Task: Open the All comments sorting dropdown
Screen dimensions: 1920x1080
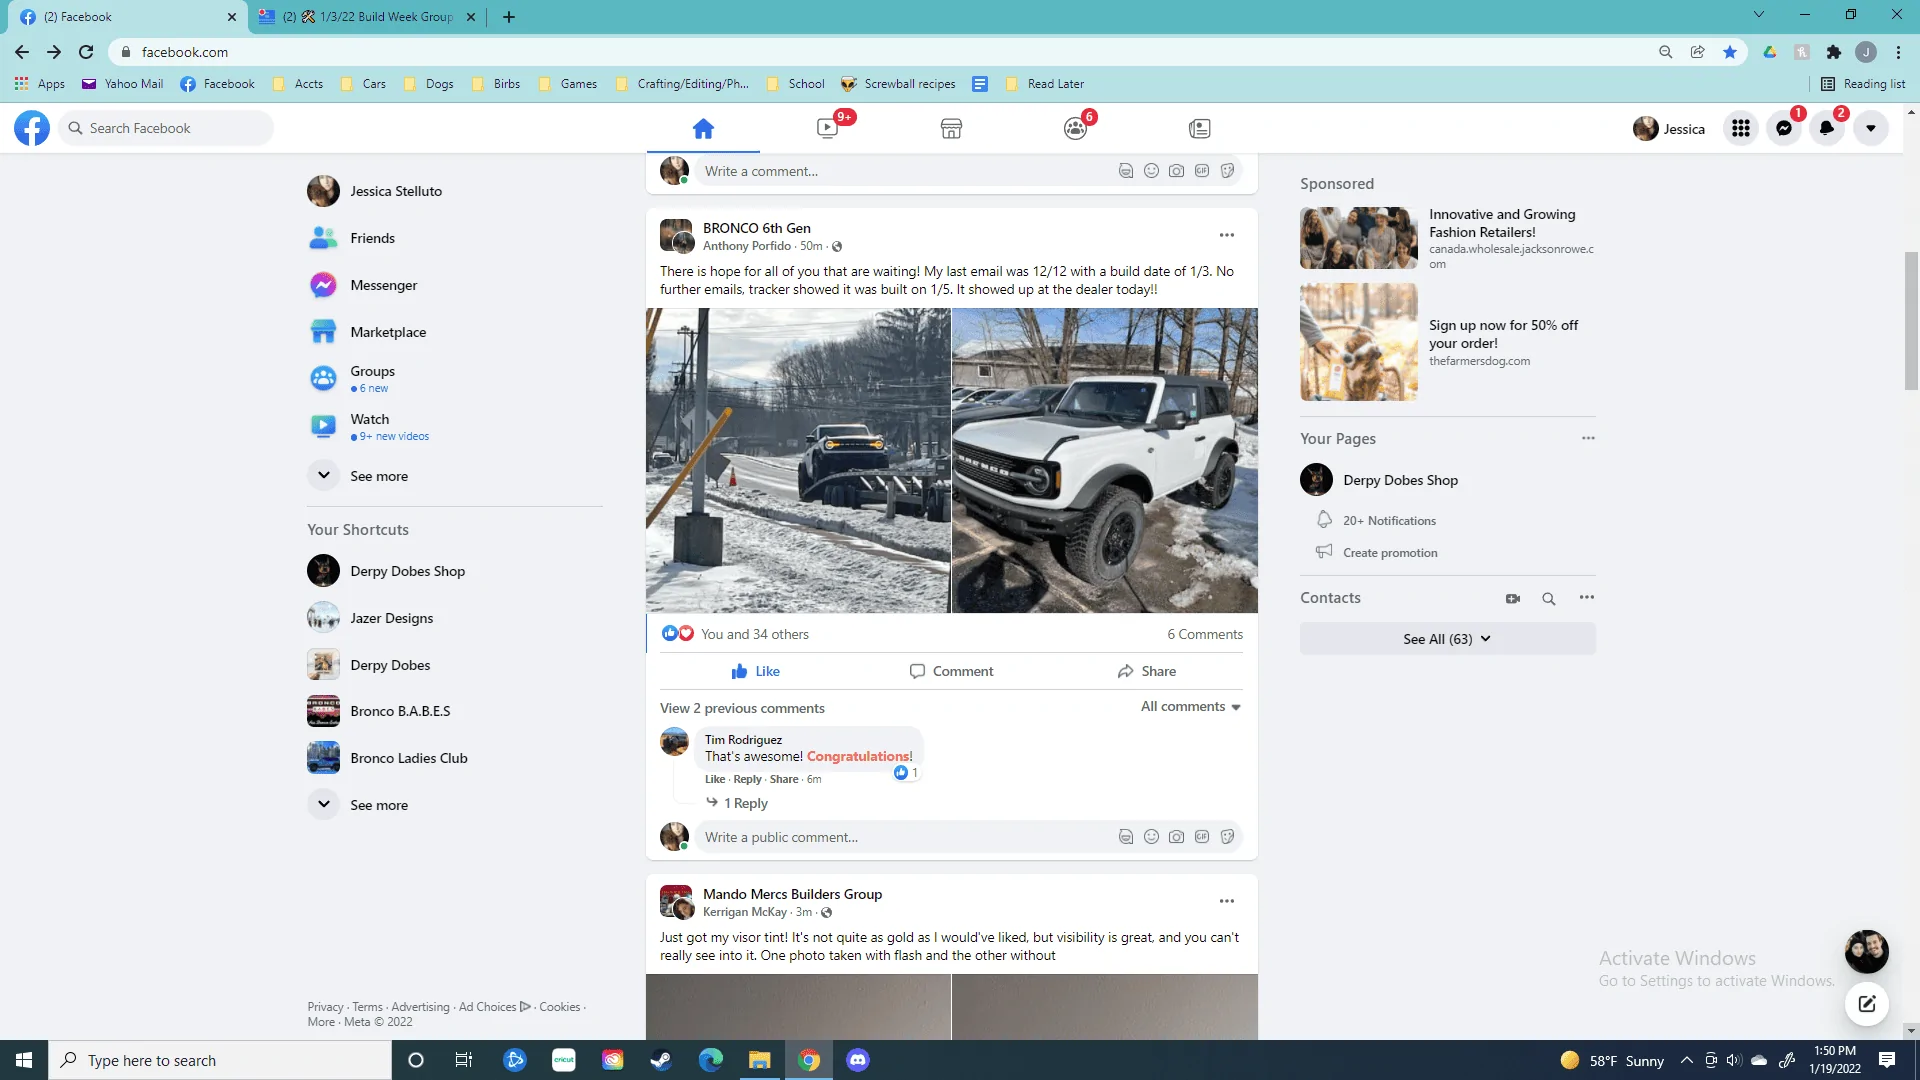Action: tap(1191, 707)
